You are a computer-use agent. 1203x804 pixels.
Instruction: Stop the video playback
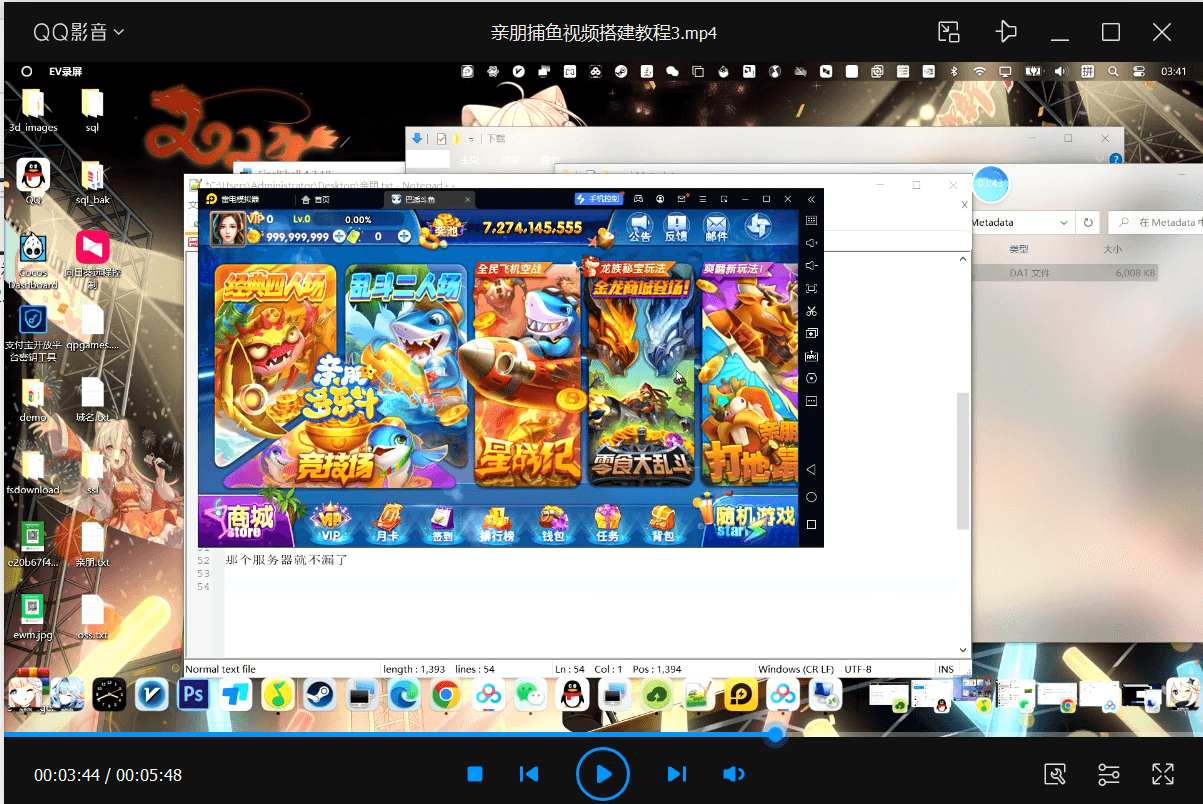point(476,774)
